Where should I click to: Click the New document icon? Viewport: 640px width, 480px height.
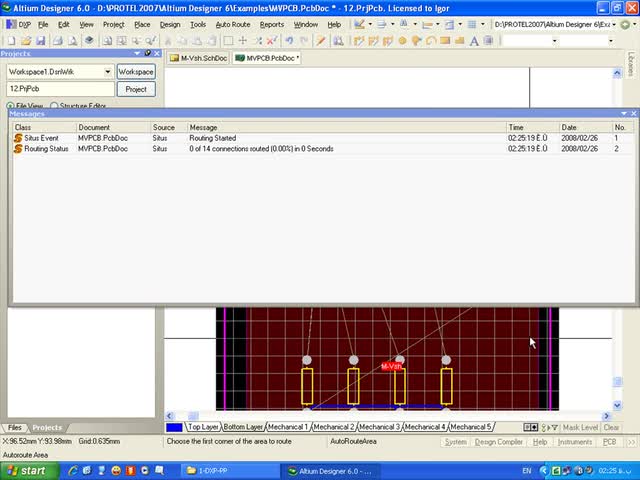click(11, 40)
